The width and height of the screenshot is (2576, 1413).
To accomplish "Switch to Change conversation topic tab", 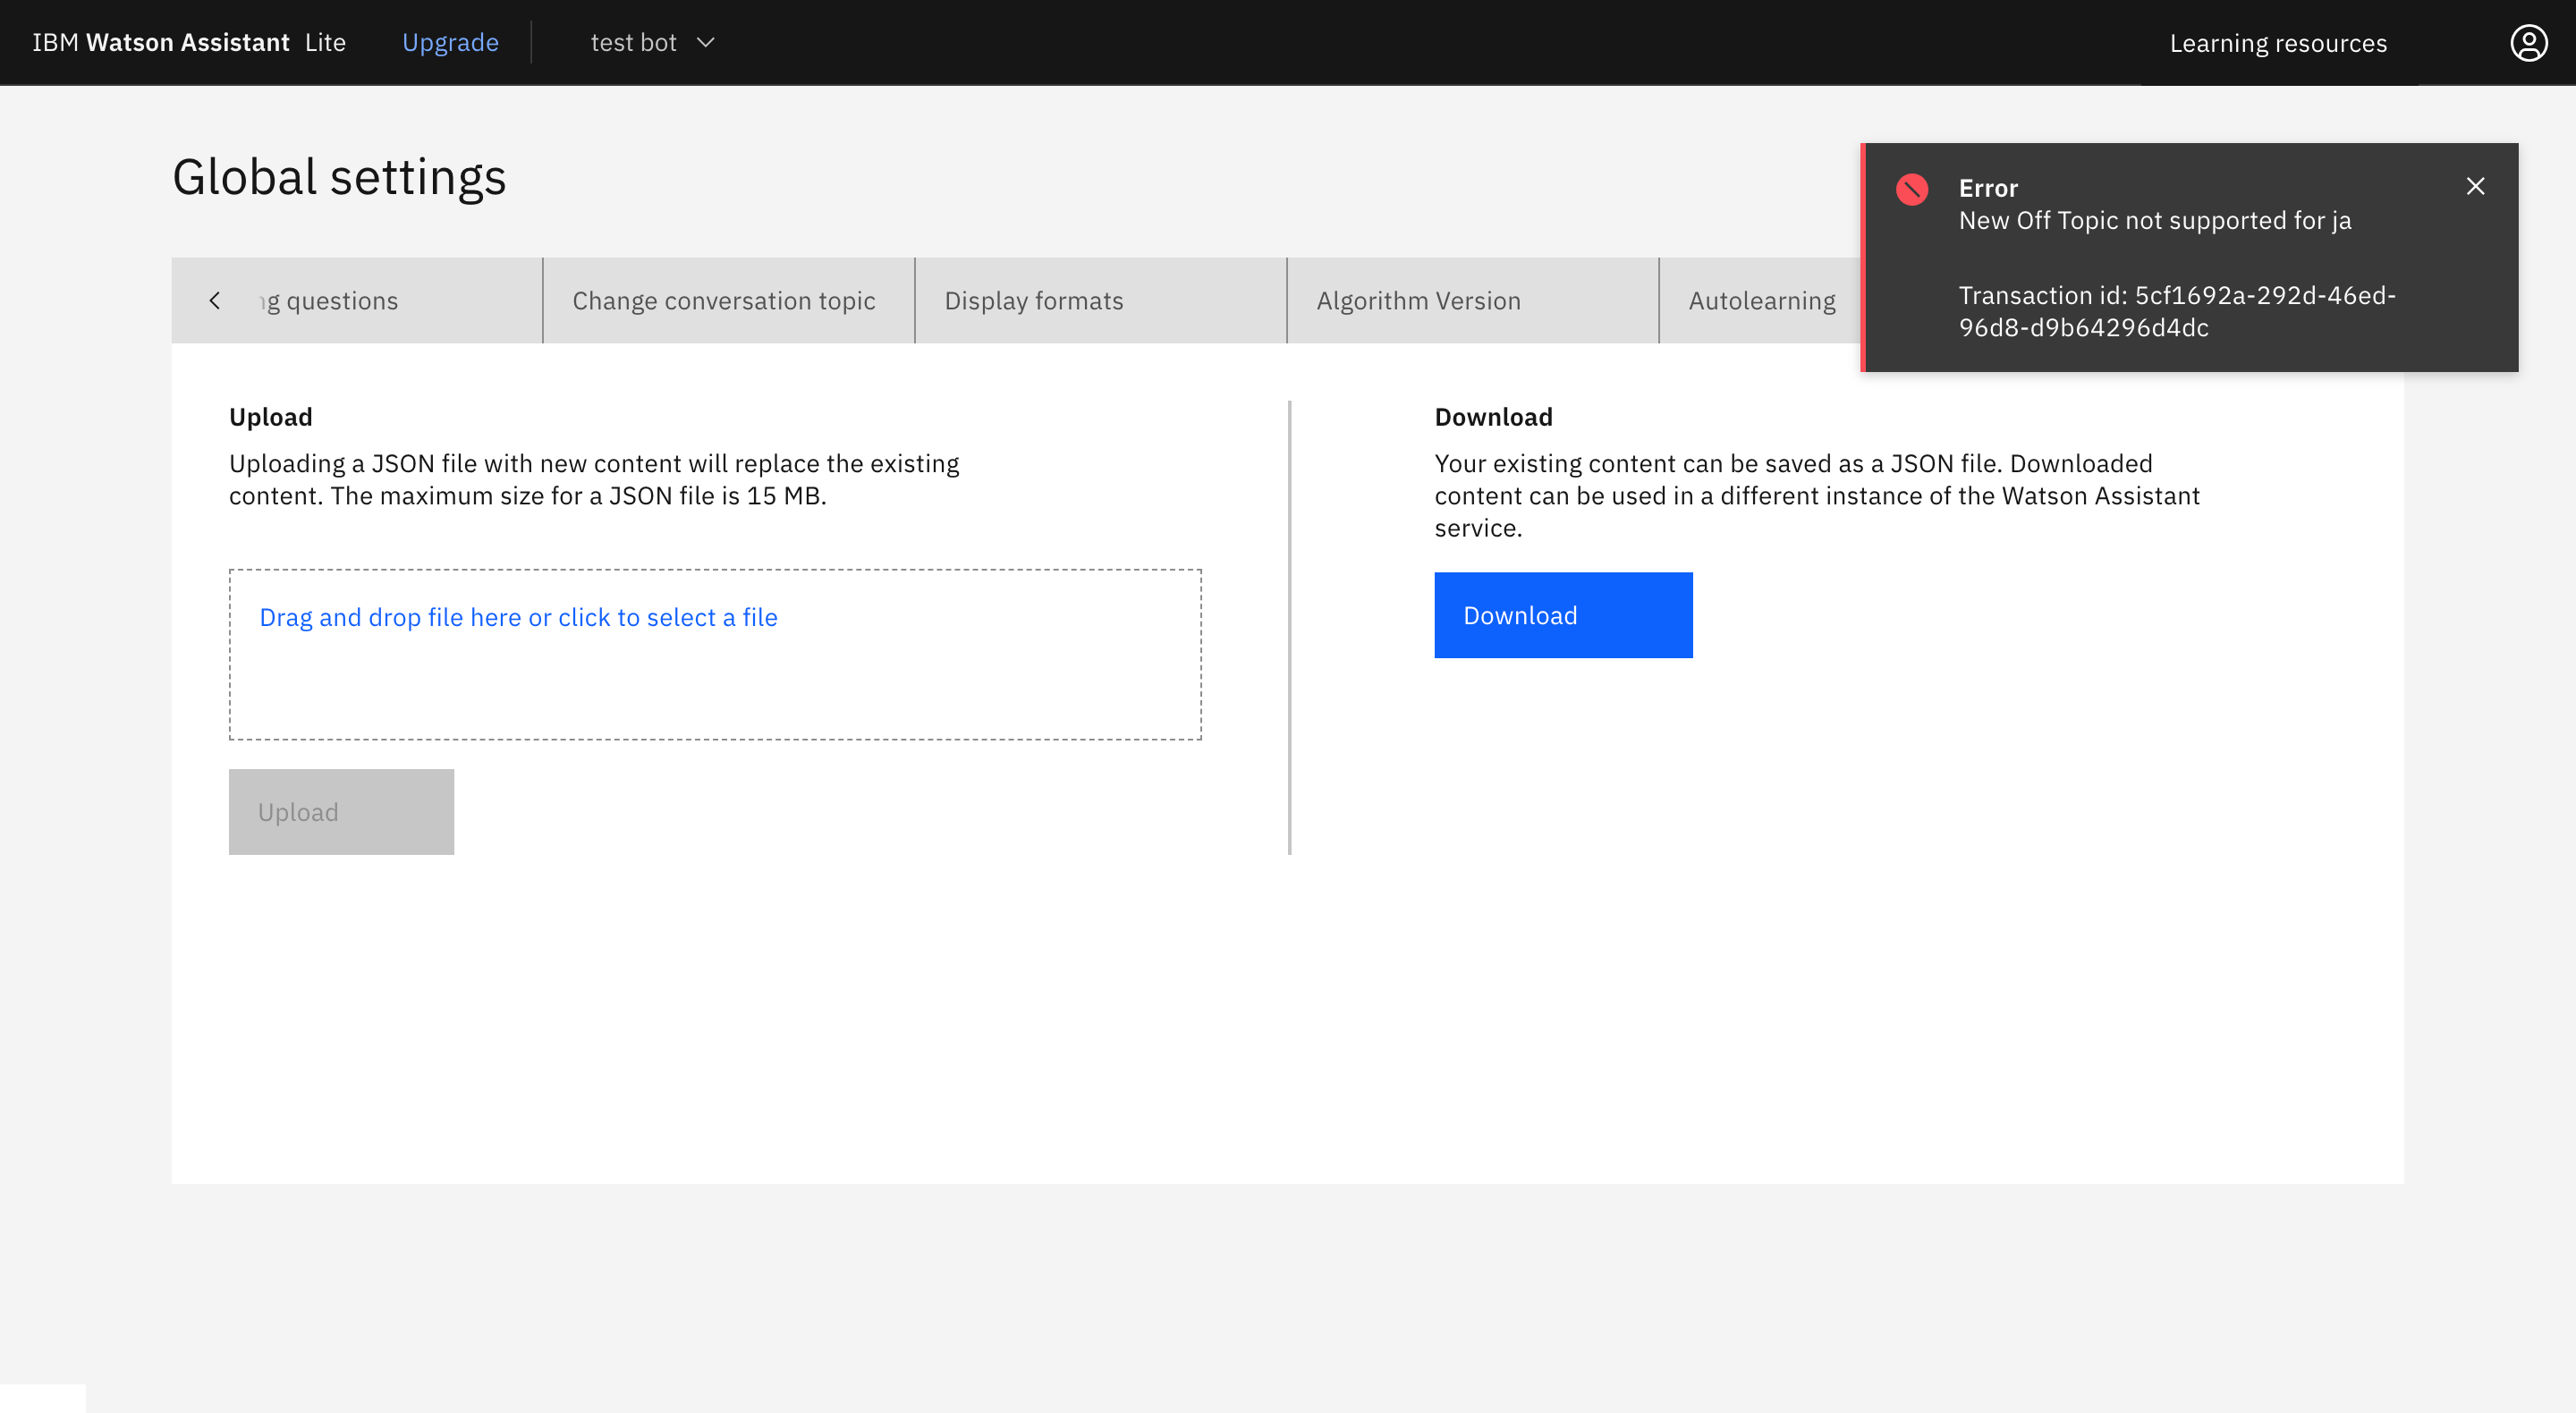I will (724, 301).
